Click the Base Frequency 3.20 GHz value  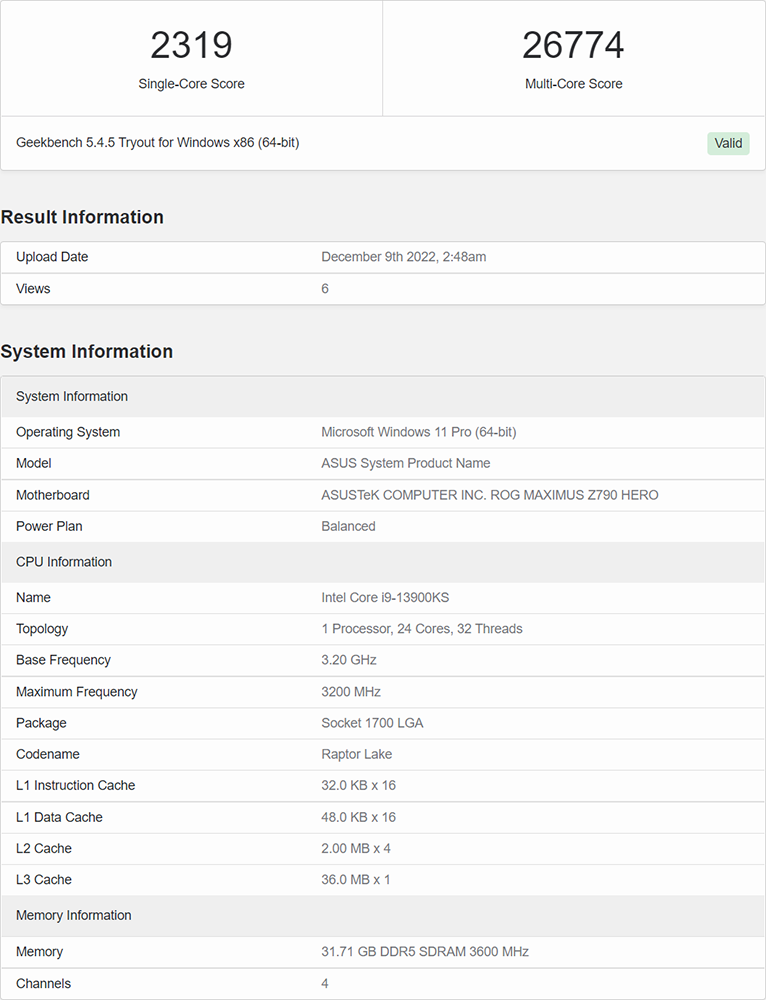tap(349, 660)
